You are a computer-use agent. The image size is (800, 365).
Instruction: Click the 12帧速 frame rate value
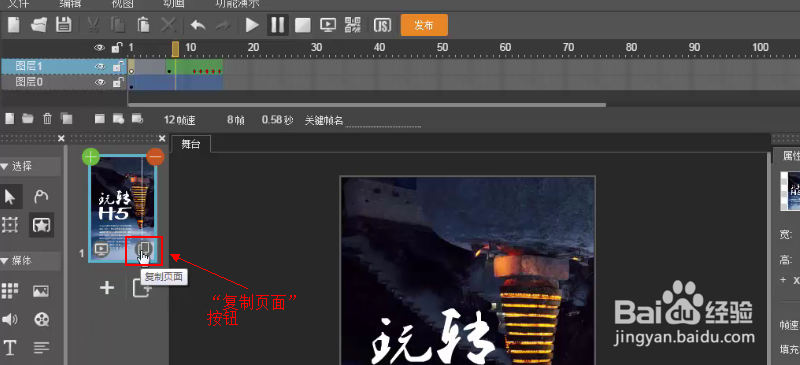[x=180, y=120]
